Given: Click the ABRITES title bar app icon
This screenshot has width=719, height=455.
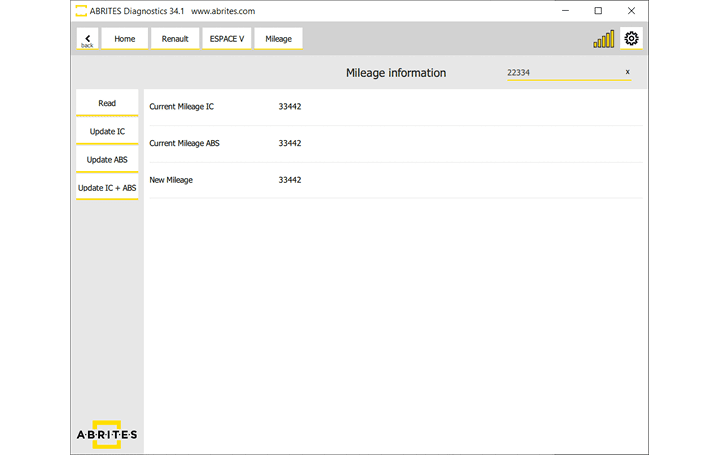Looking at the screenshot, I should click(81, 11).
